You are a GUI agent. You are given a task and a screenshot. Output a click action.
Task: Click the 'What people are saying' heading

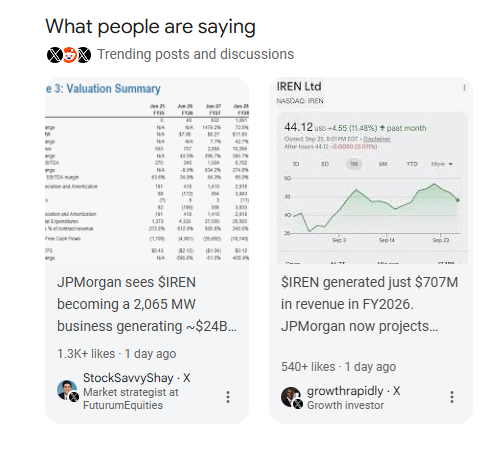[151, 27]
